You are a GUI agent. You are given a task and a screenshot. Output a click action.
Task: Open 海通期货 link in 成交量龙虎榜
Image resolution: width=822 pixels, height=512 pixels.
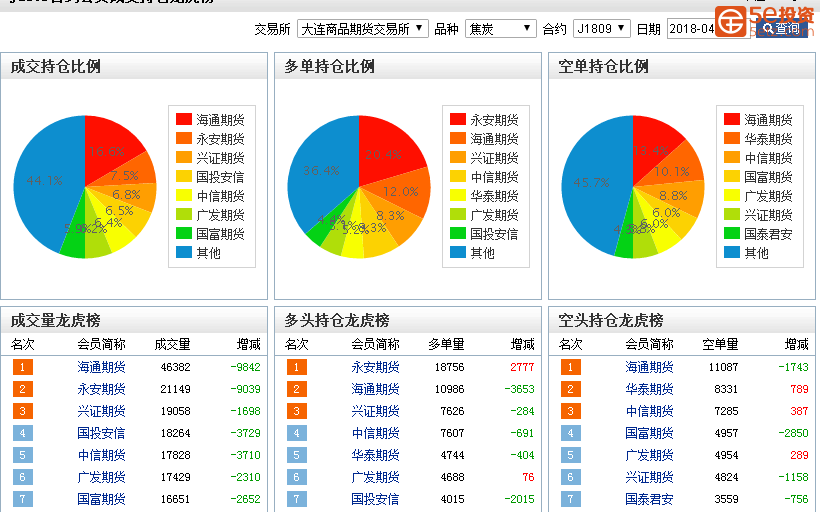[101, 367]
